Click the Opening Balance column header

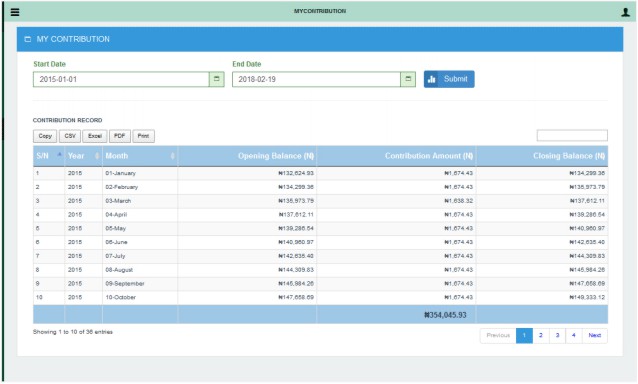247,156
